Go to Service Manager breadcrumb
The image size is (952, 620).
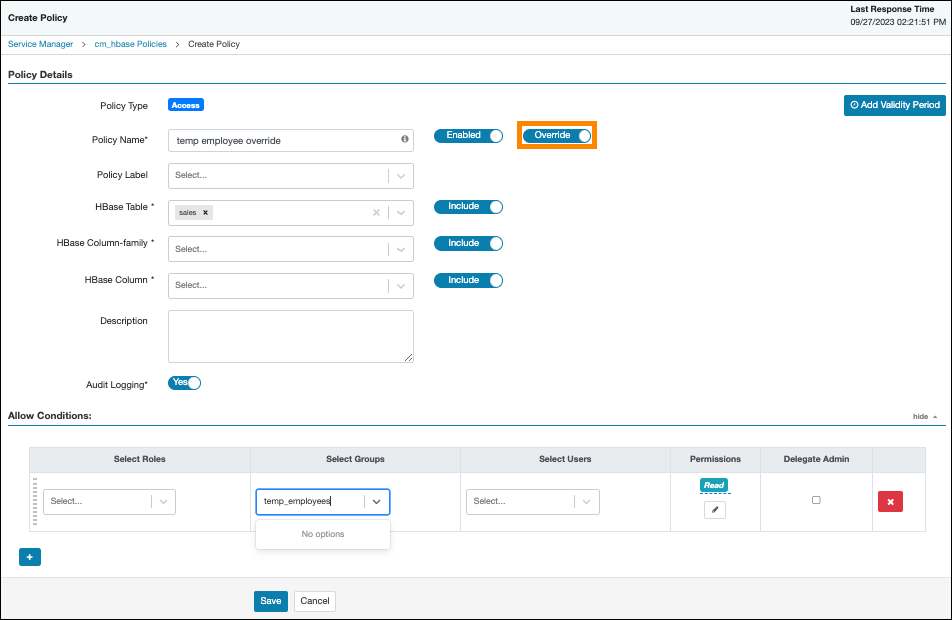[x=41, y=44]
